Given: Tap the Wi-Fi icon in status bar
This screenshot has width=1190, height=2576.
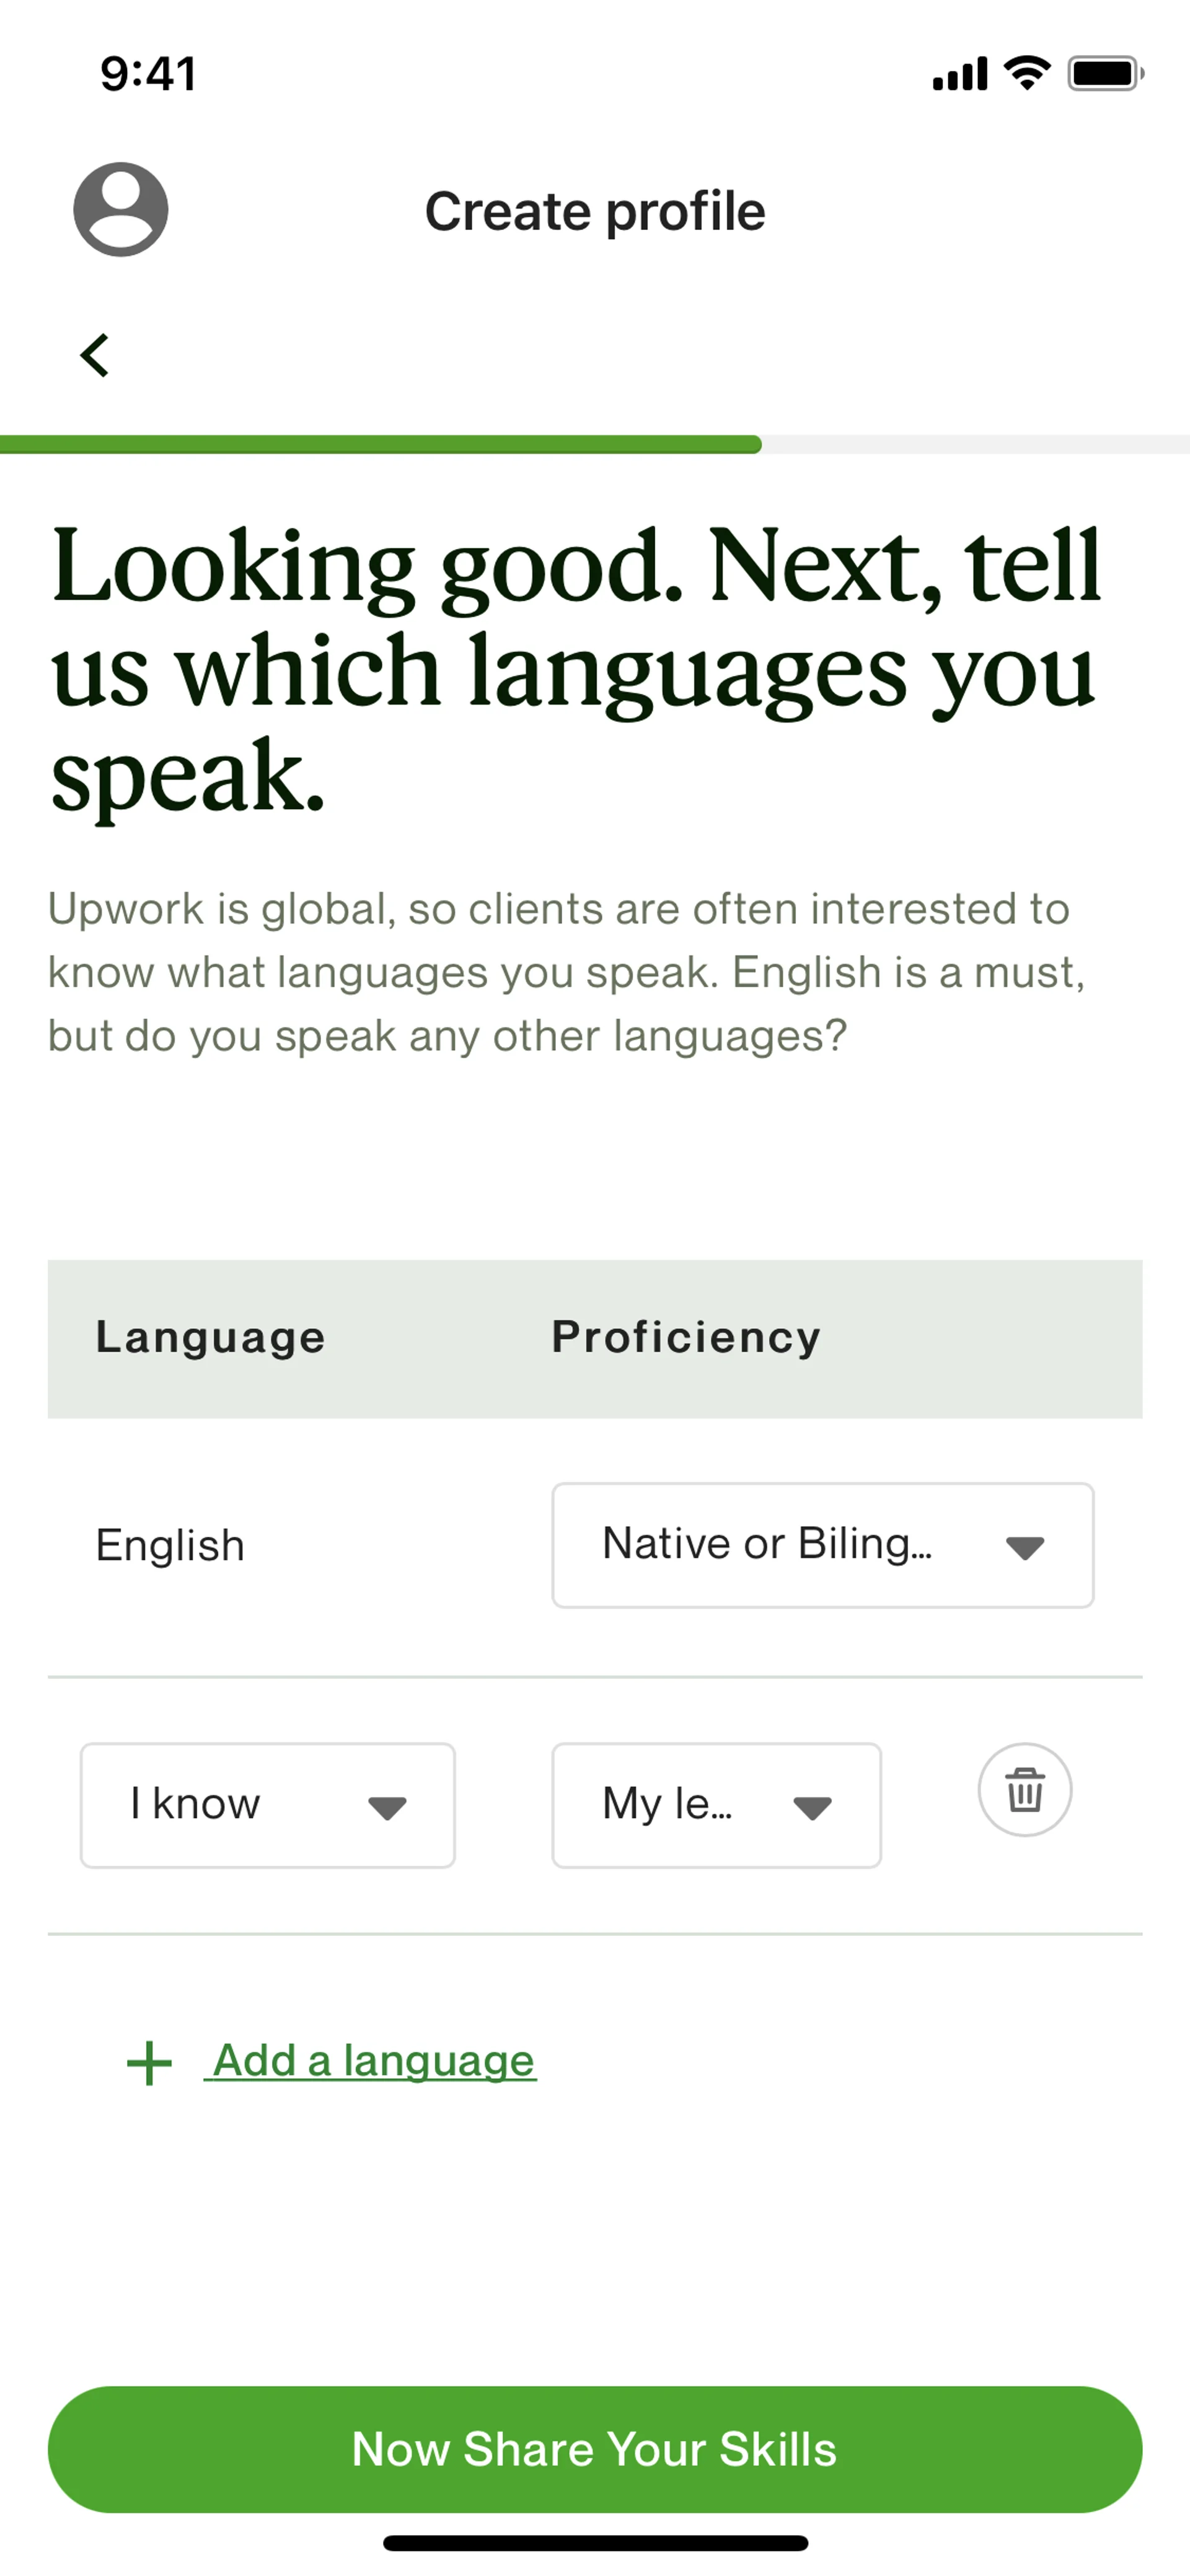Looking at the screenshot, I should pyautogui.click(x=1027, y=73).
